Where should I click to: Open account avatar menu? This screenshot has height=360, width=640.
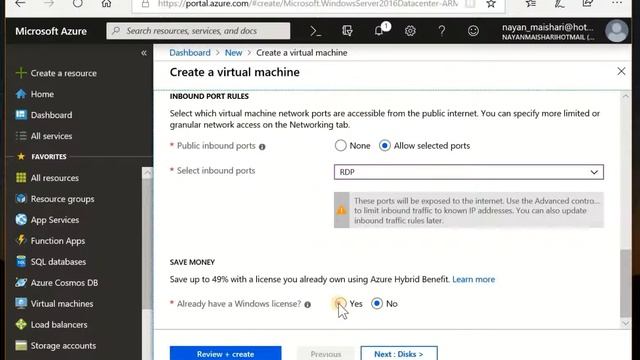click(616, 31)
